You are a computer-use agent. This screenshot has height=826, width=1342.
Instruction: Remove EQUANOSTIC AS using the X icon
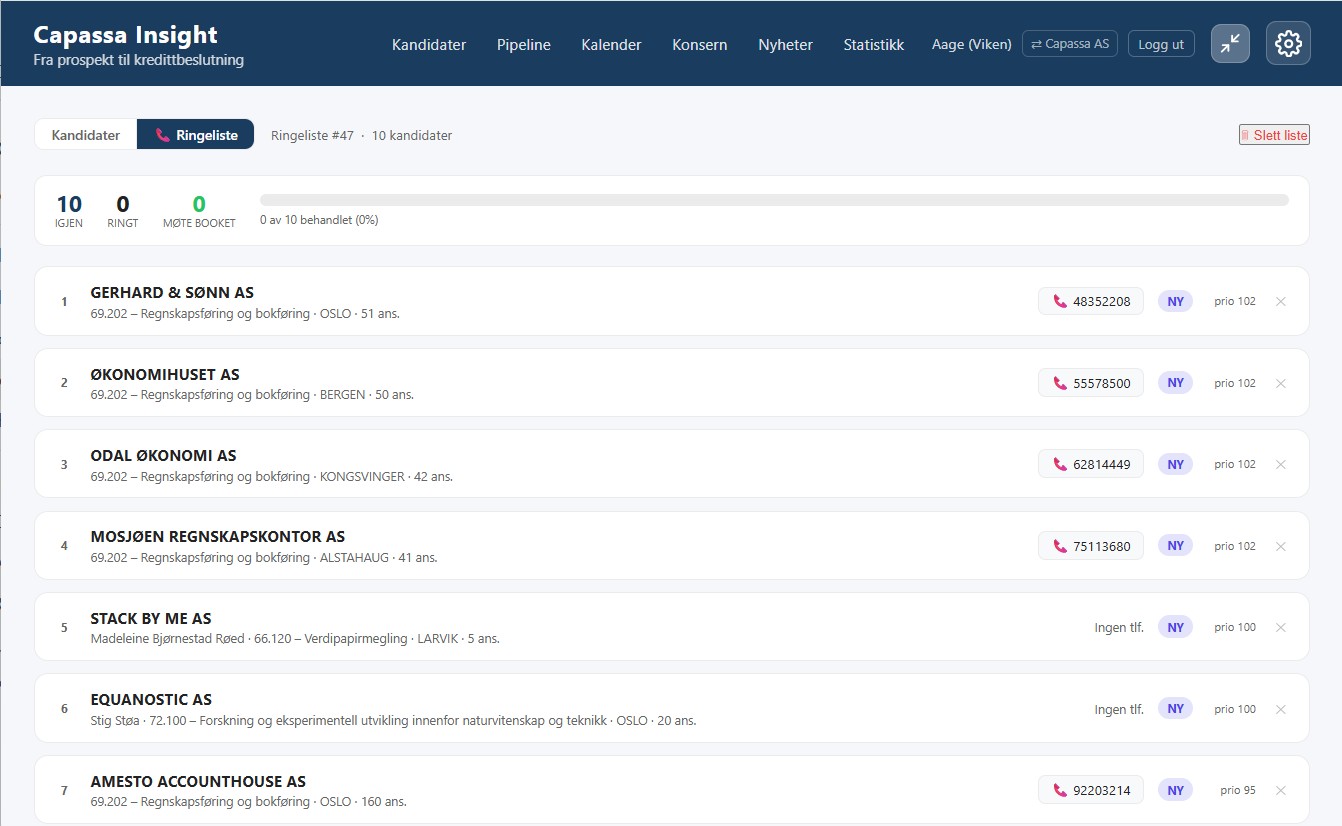[x=1281, y=709]
